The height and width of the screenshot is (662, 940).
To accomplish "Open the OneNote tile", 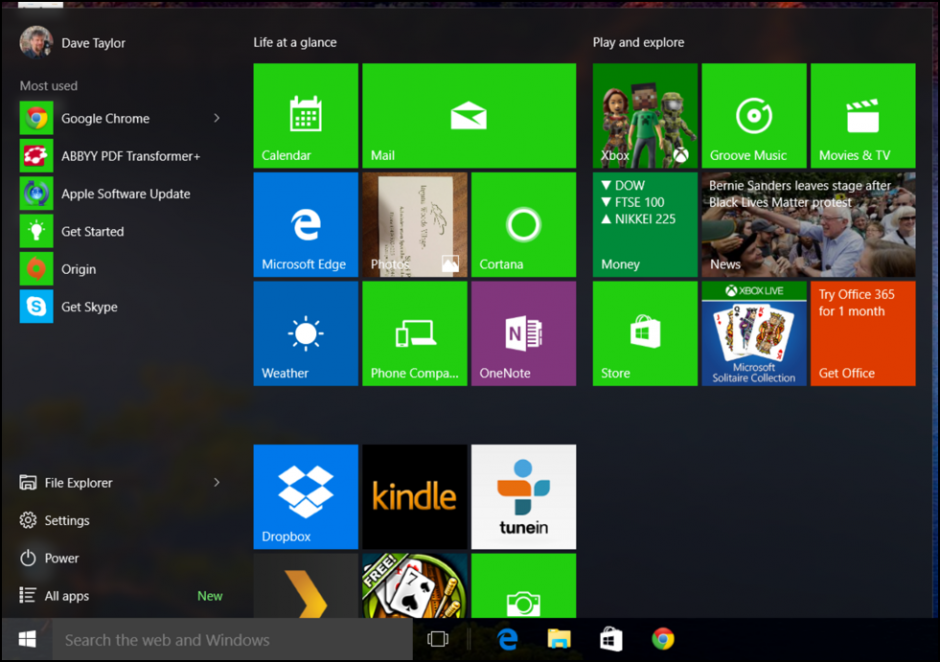I will click(523, 333).
